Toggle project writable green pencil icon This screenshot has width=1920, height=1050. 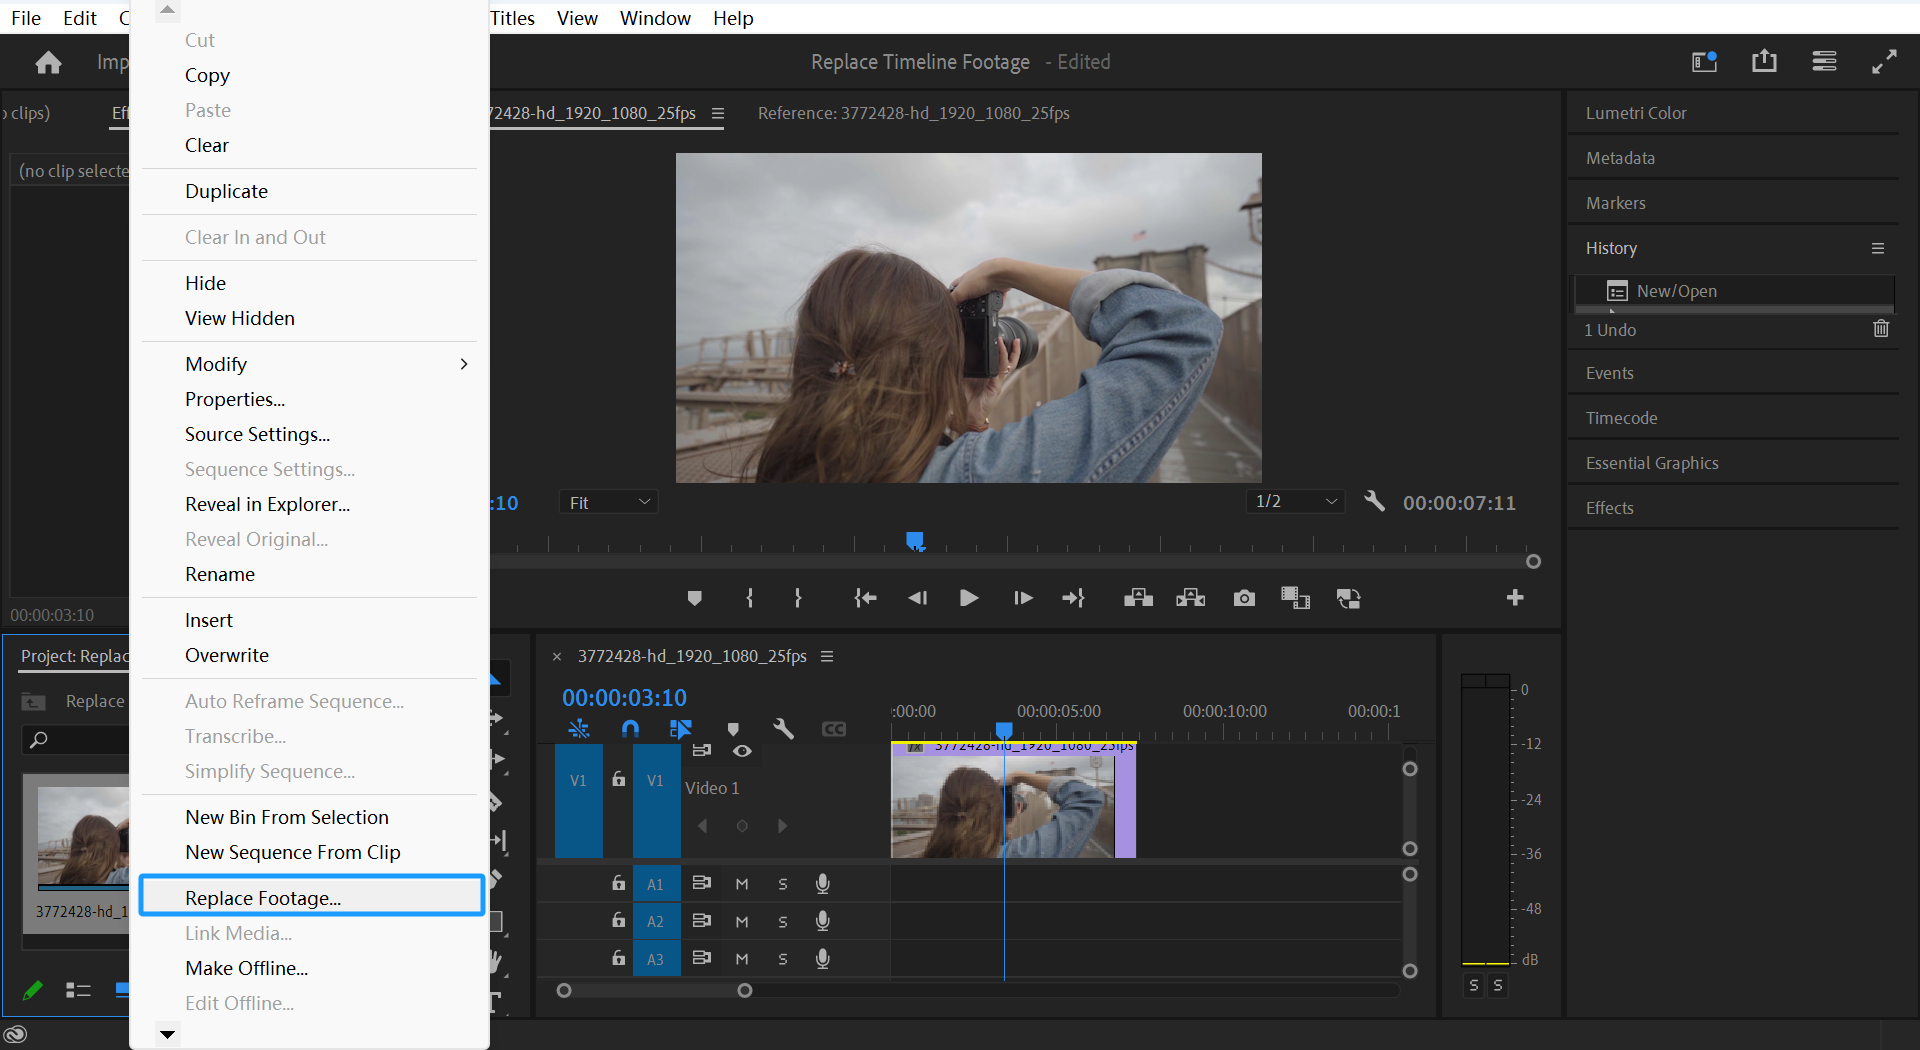pos(33,990)
